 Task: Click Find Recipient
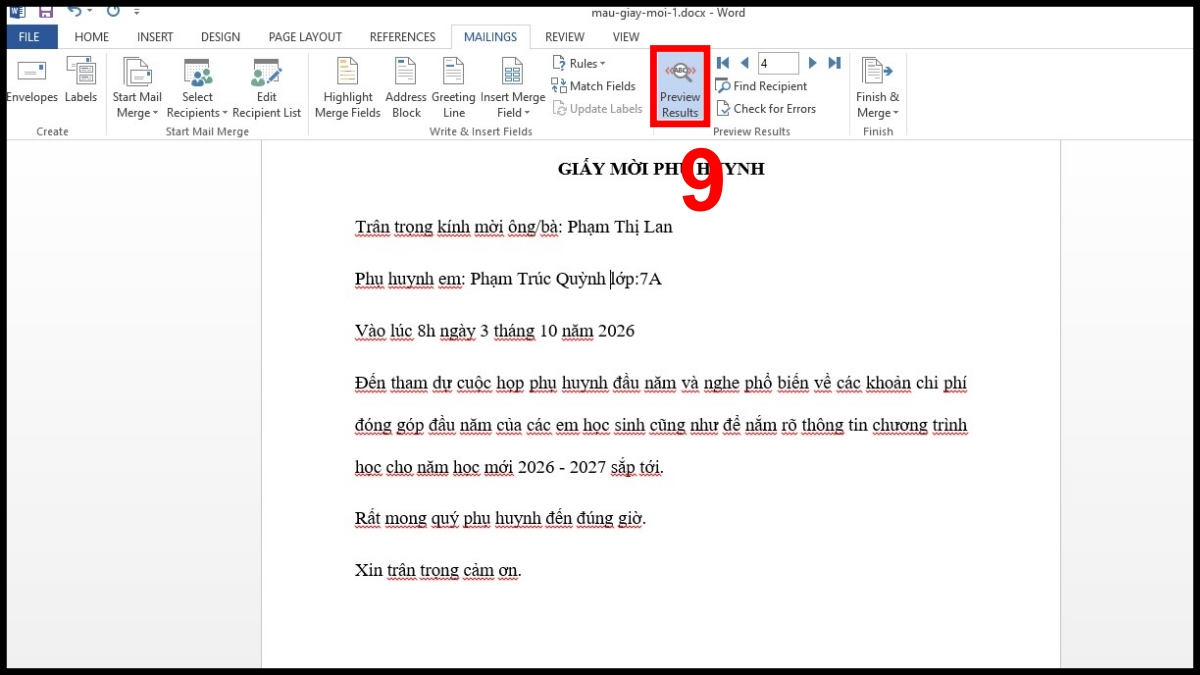(x=762, y=86)
